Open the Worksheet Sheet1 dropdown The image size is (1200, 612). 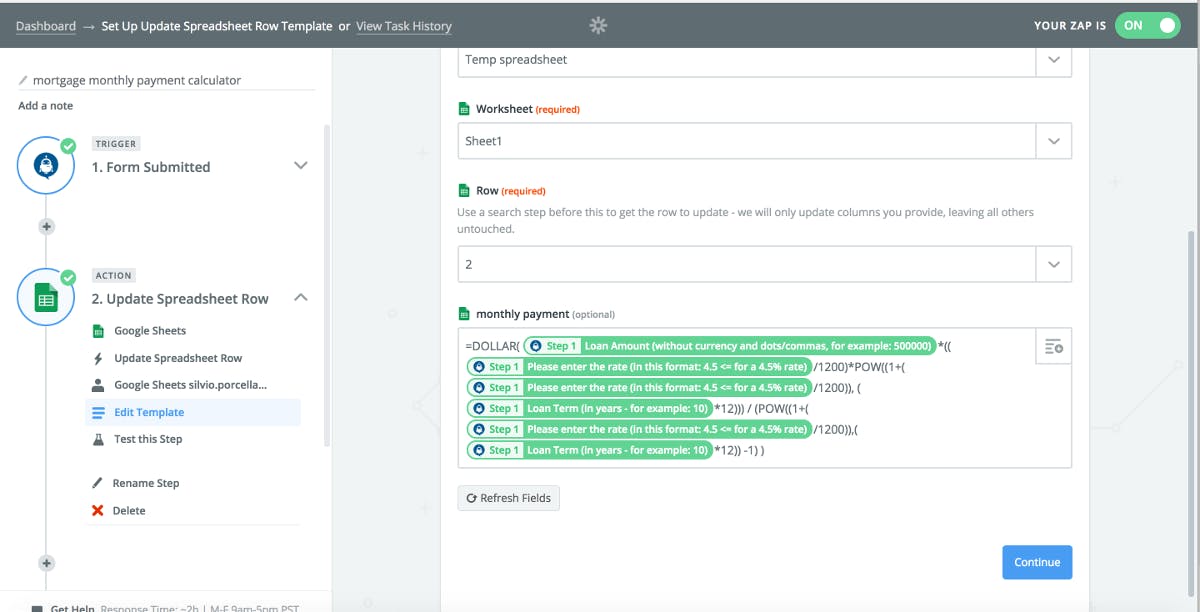point(1053,141)
